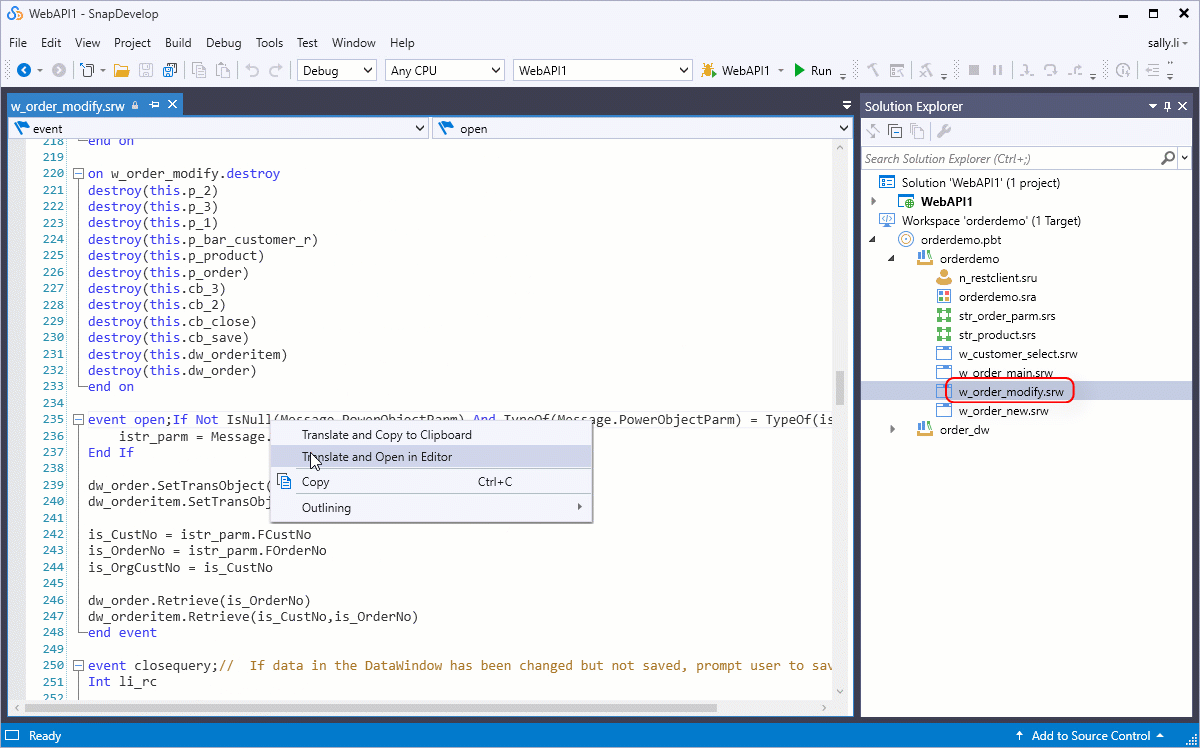Open the Project menu
This screenshot has width=1200, height=748.
pos(132,43)
